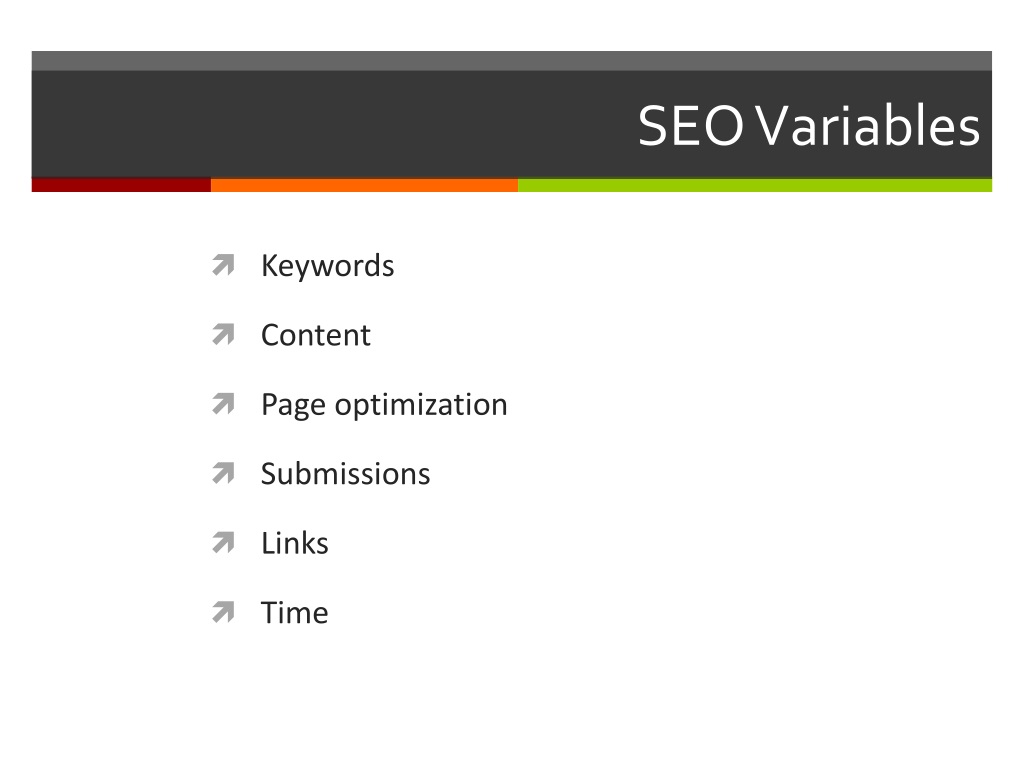Click the dark title banner's empty left area

point(327,124)
